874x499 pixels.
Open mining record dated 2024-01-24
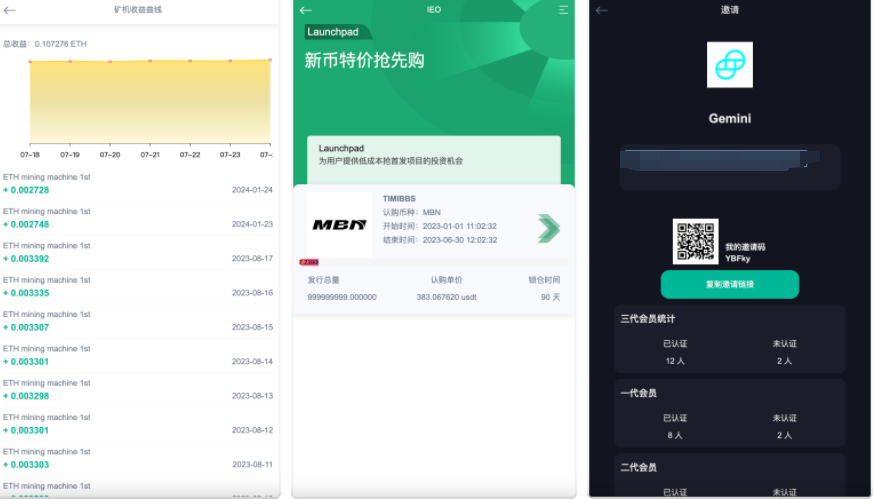tap(137, 184)
